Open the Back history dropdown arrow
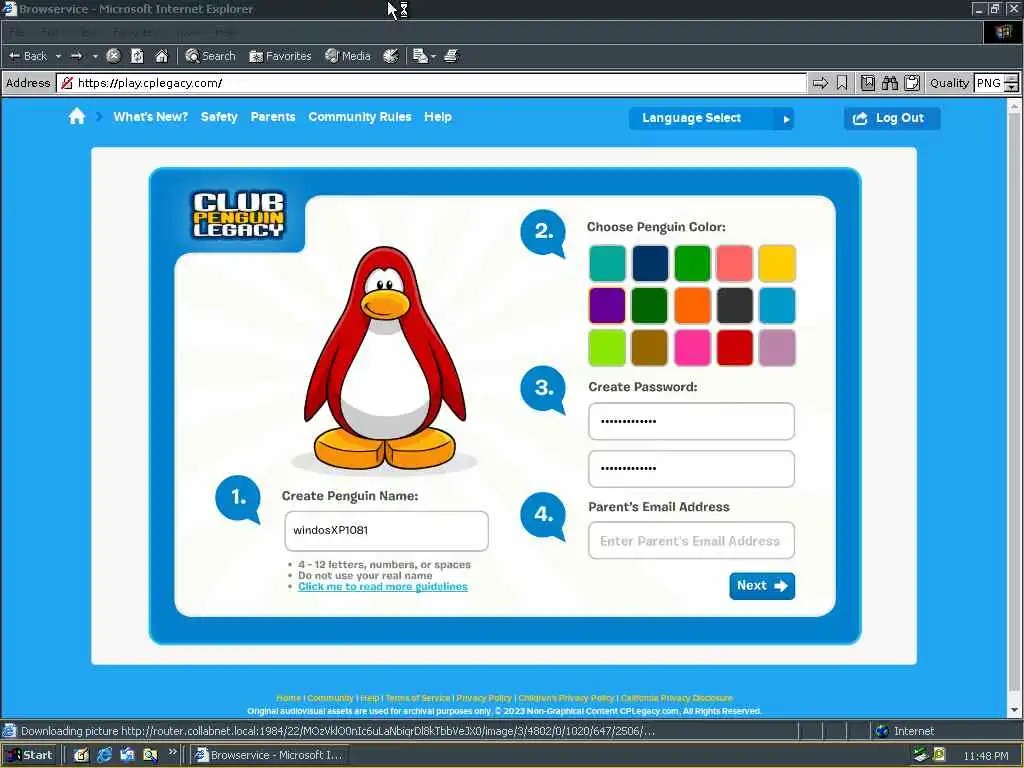Image resolution: width=1024 pixels, height=768 pixels. (58, 56)
